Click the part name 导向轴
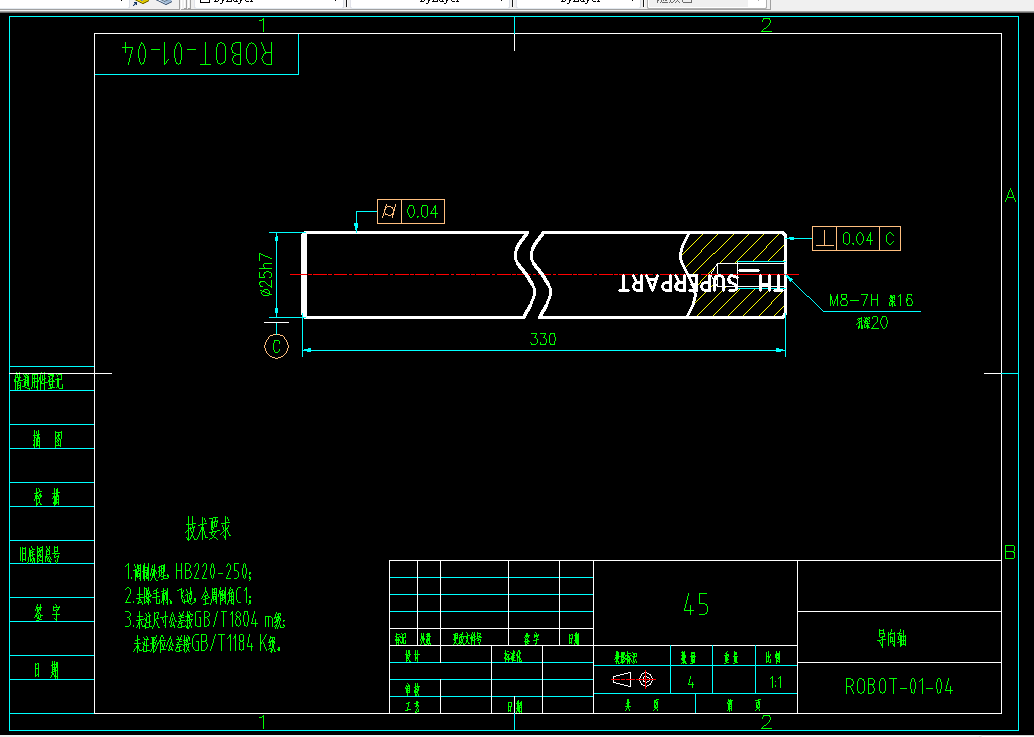The image size is (1034, 737). [892, 638]
